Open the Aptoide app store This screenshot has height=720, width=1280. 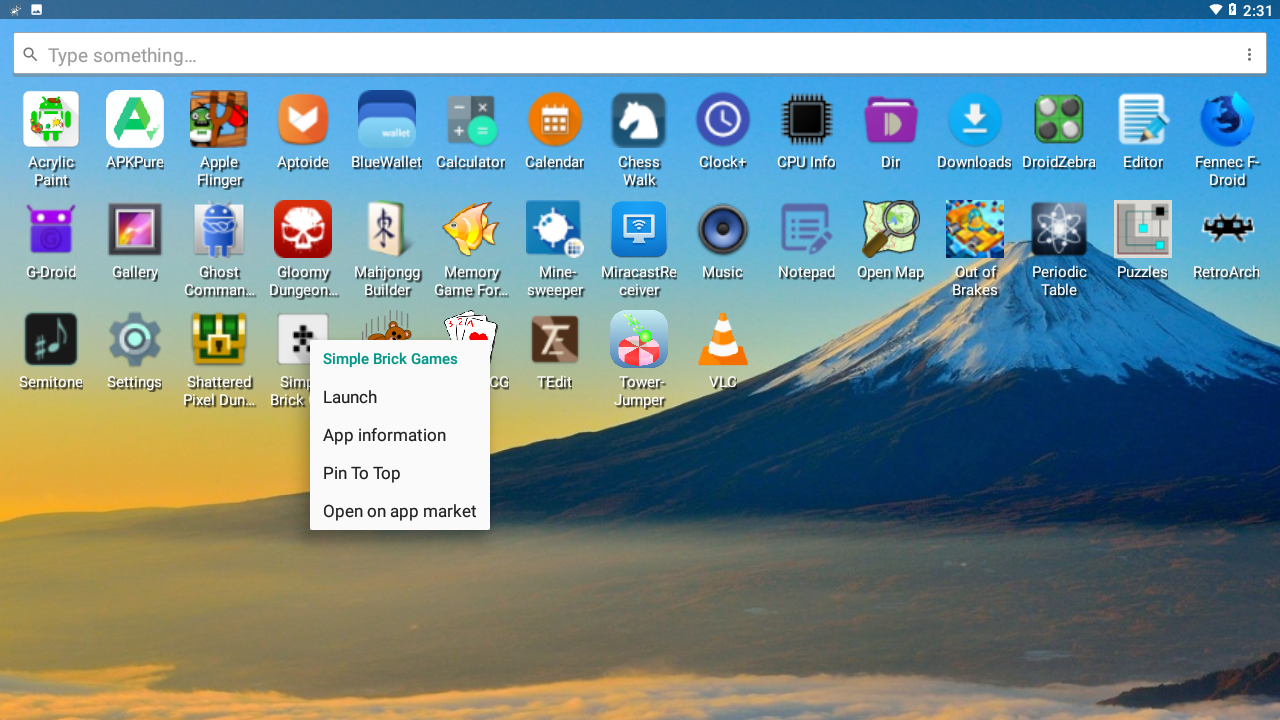tap(303, 120)
